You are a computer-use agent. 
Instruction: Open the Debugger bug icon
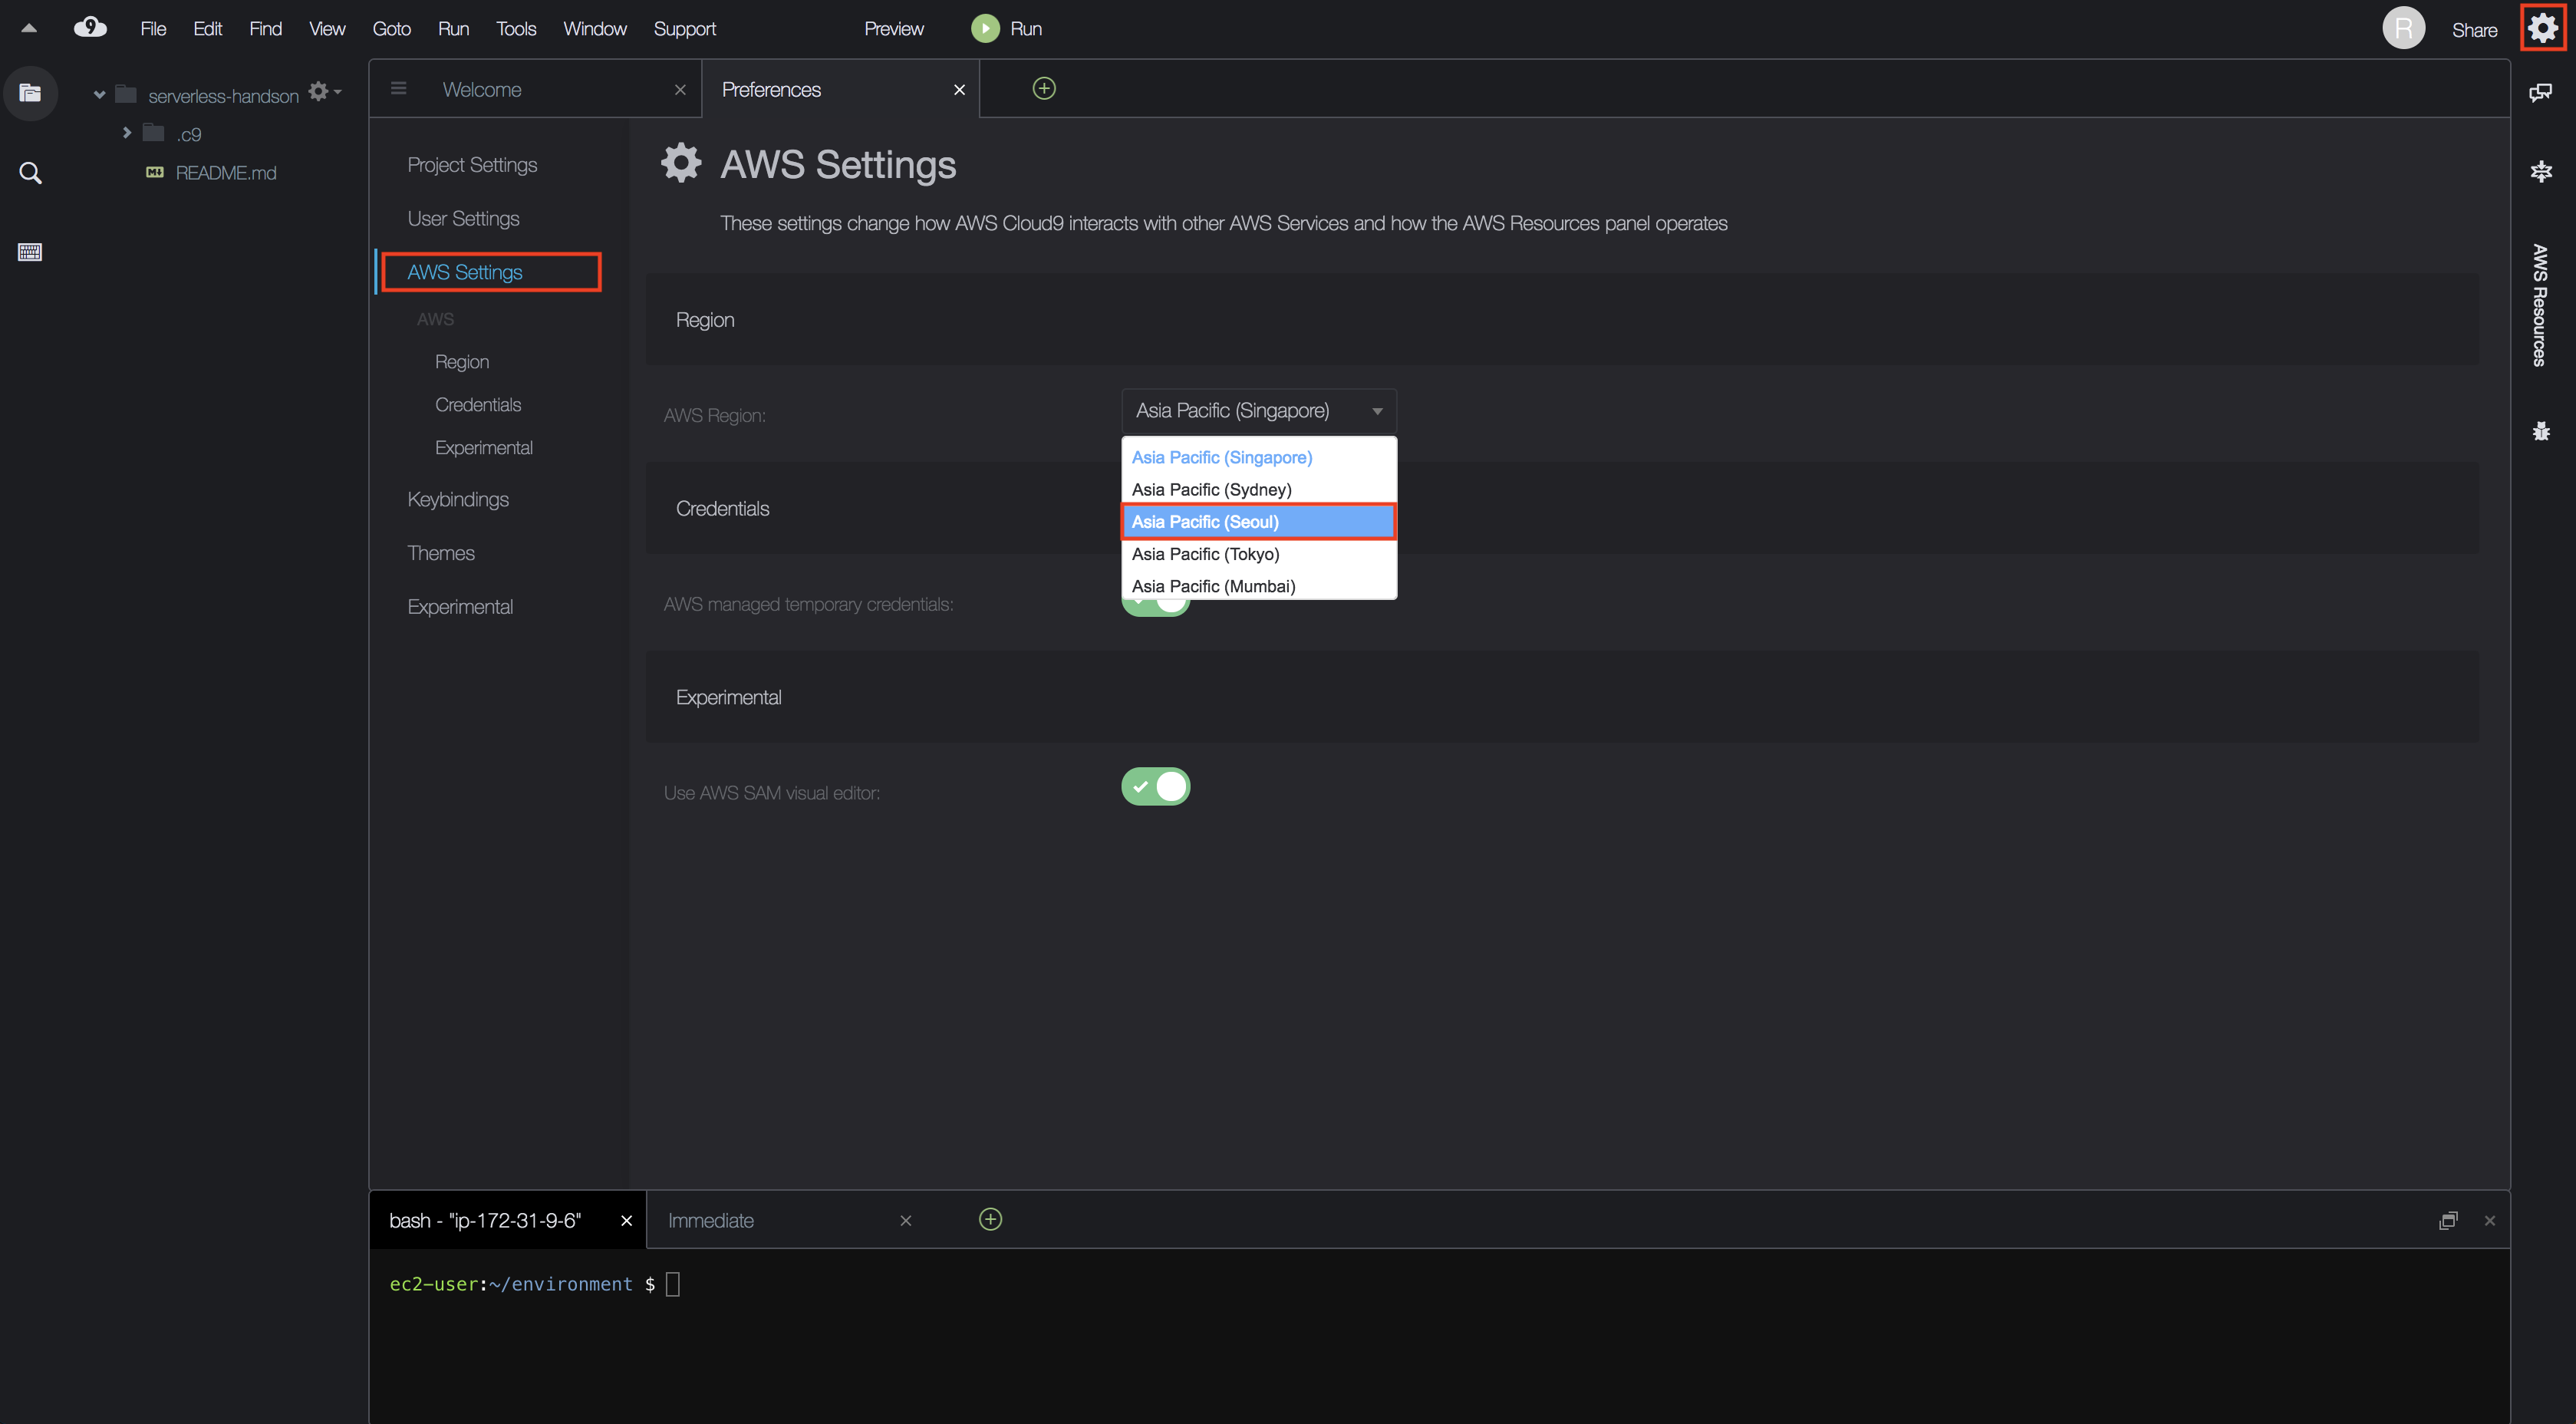click(2541, 431)
